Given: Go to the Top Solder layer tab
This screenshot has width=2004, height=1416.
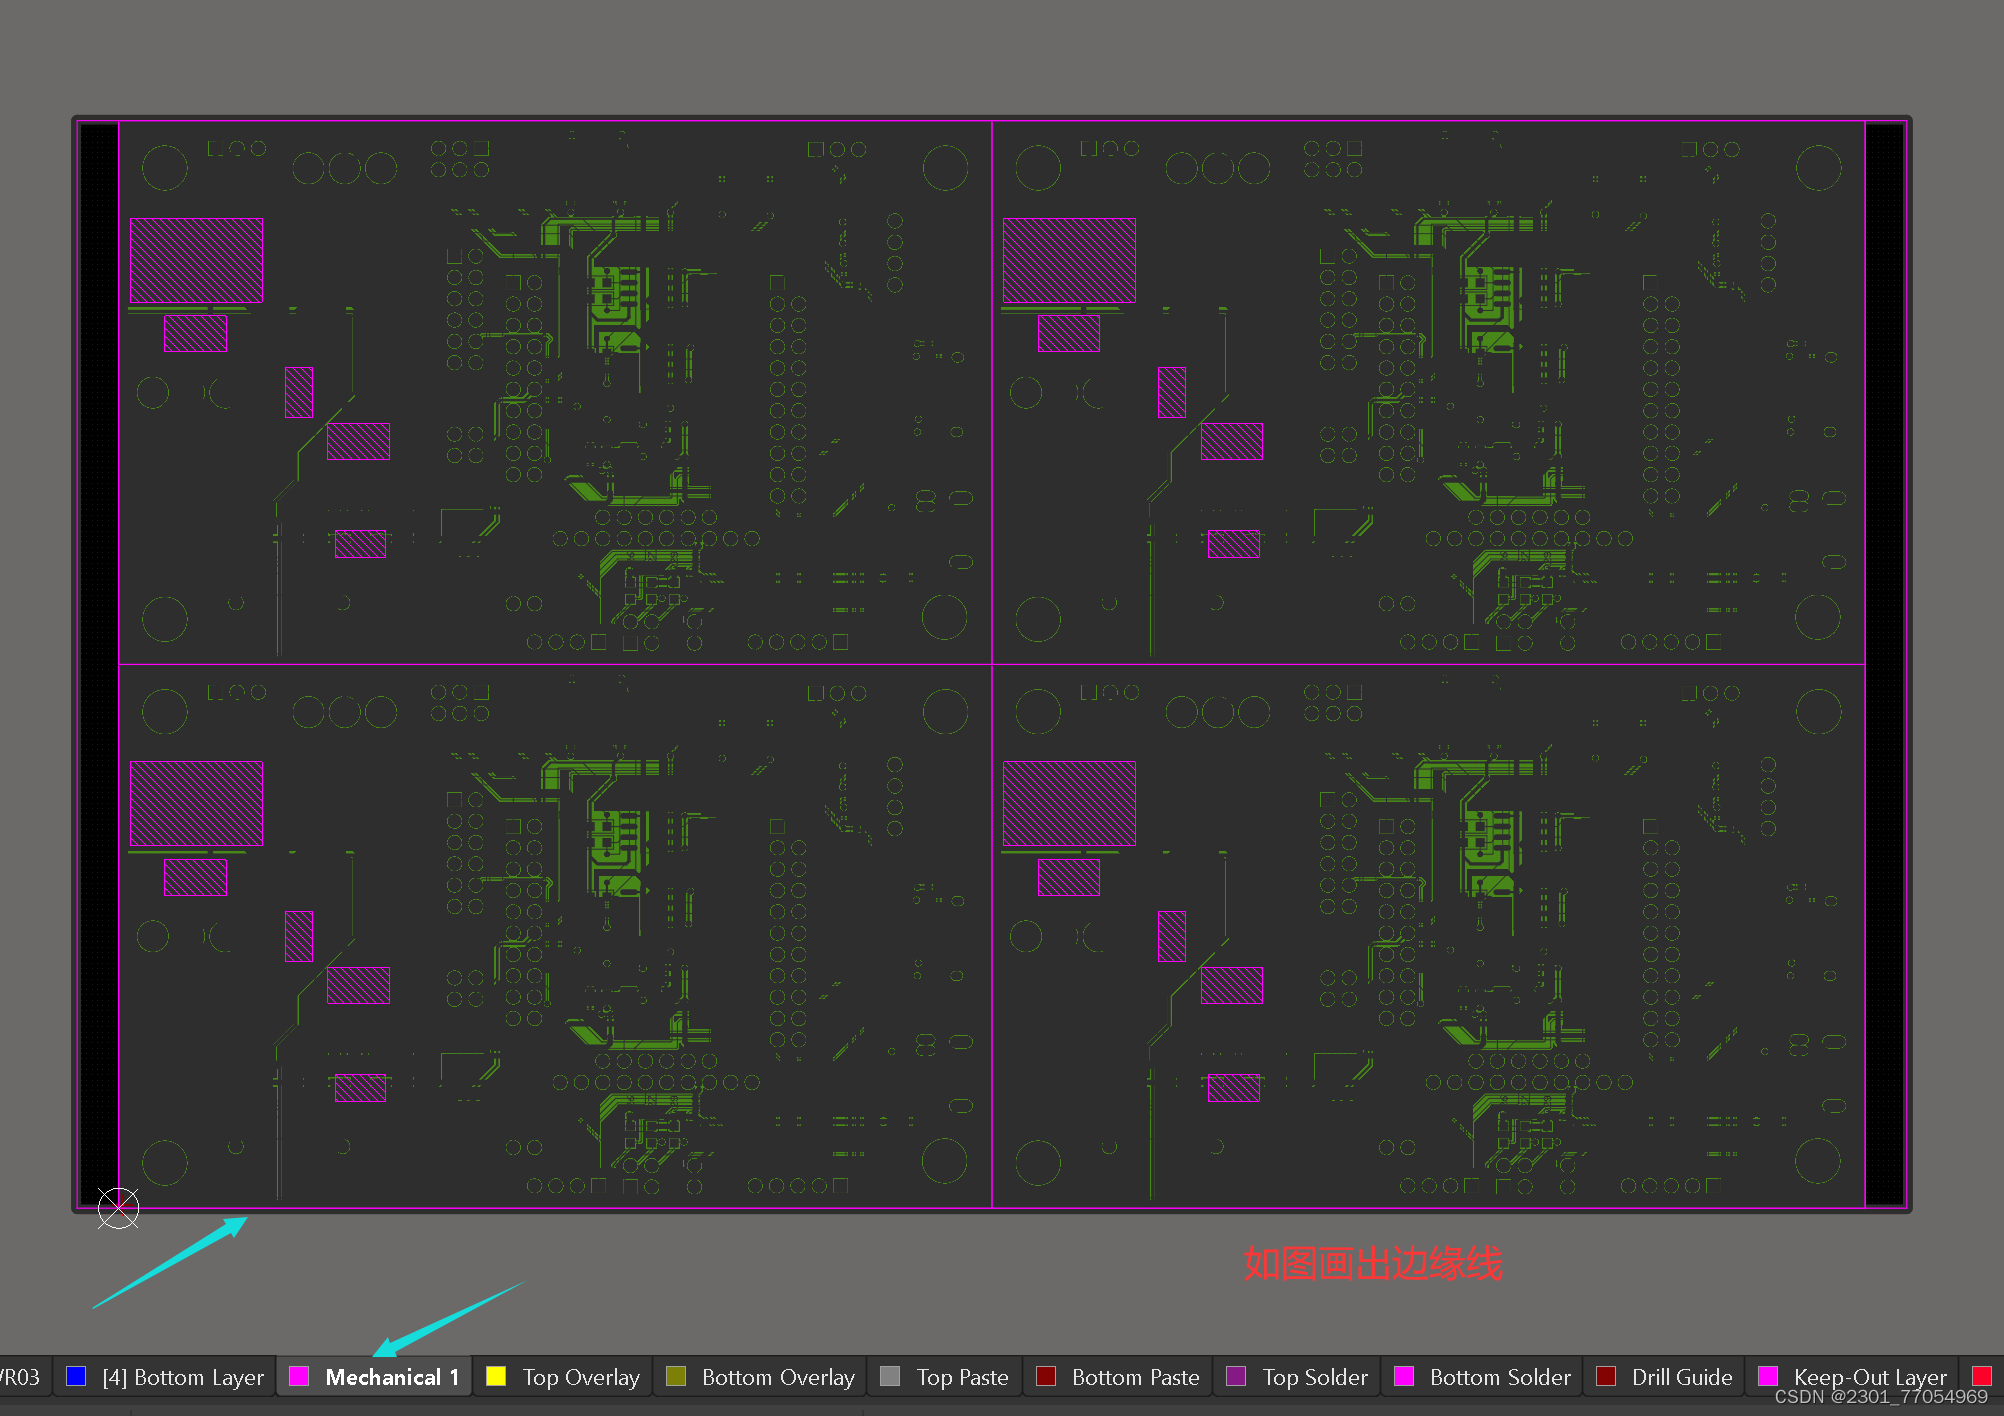Looking at the screenshot, I should pyautogui.click(x=1314, y=1377).
